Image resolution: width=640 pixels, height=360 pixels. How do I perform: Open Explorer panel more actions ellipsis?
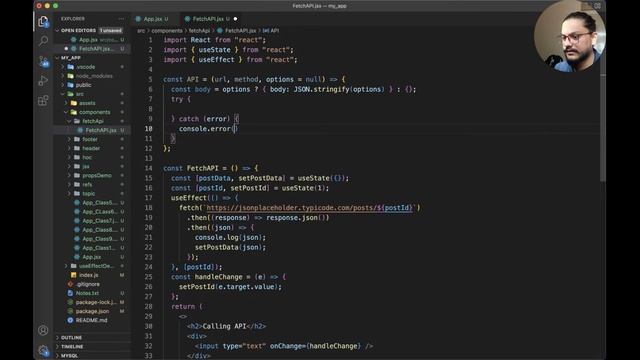pyautogui.click(x=121, y=19)
